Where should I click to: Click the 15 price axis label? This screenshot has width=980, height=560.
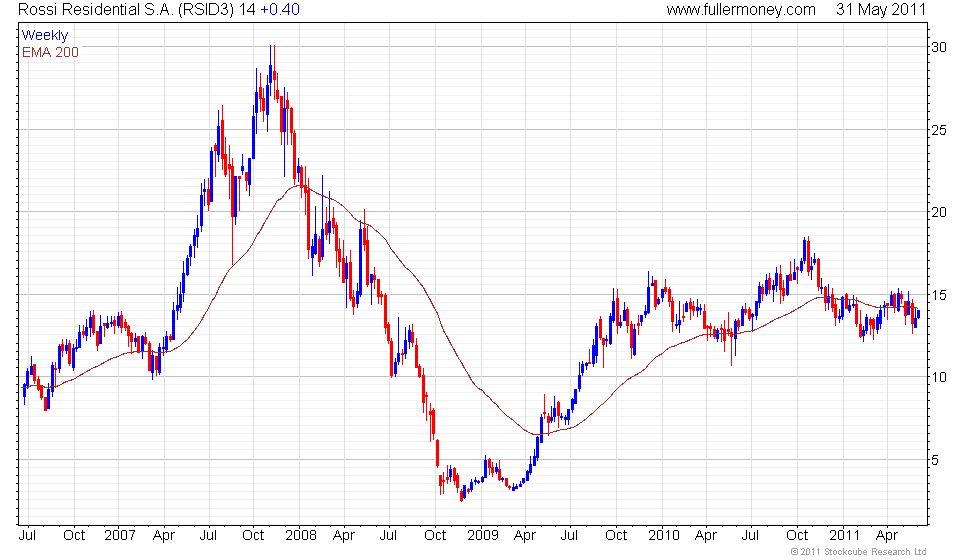pyautogui.click(x=938, y=295)
